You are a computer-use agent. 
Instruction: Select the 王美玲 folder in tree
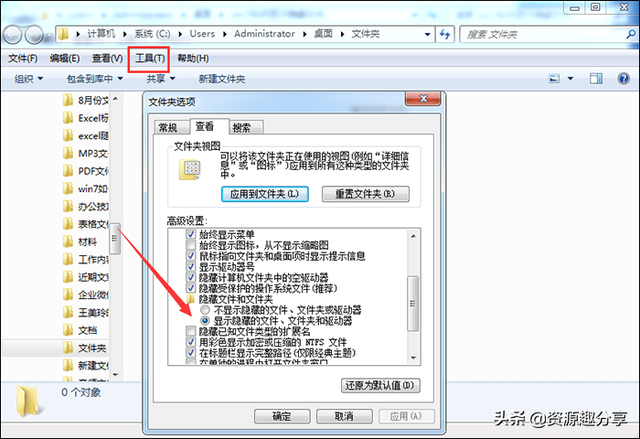86,313
